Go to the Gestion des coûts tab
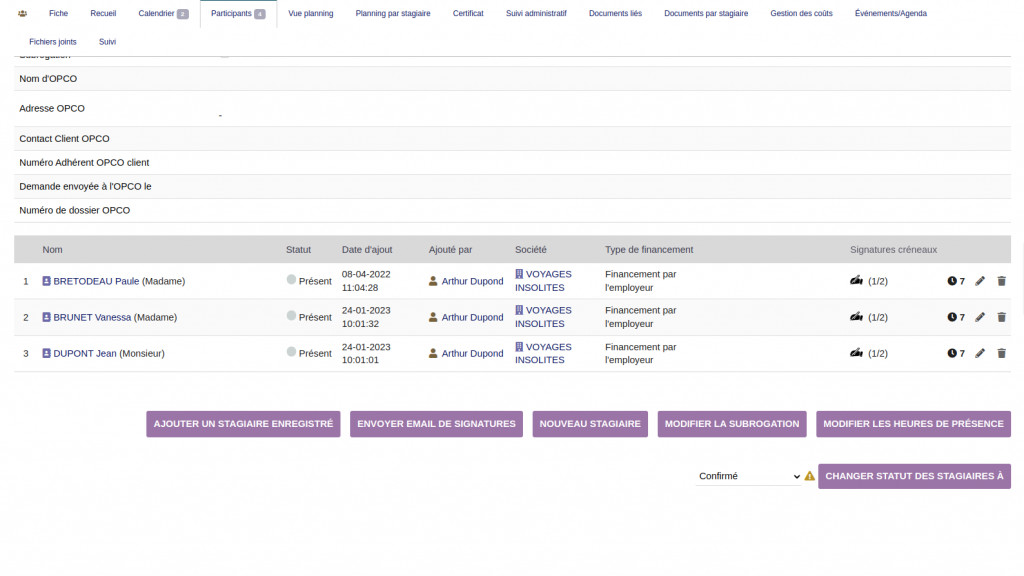The image size is (1024, 576). 801,13
